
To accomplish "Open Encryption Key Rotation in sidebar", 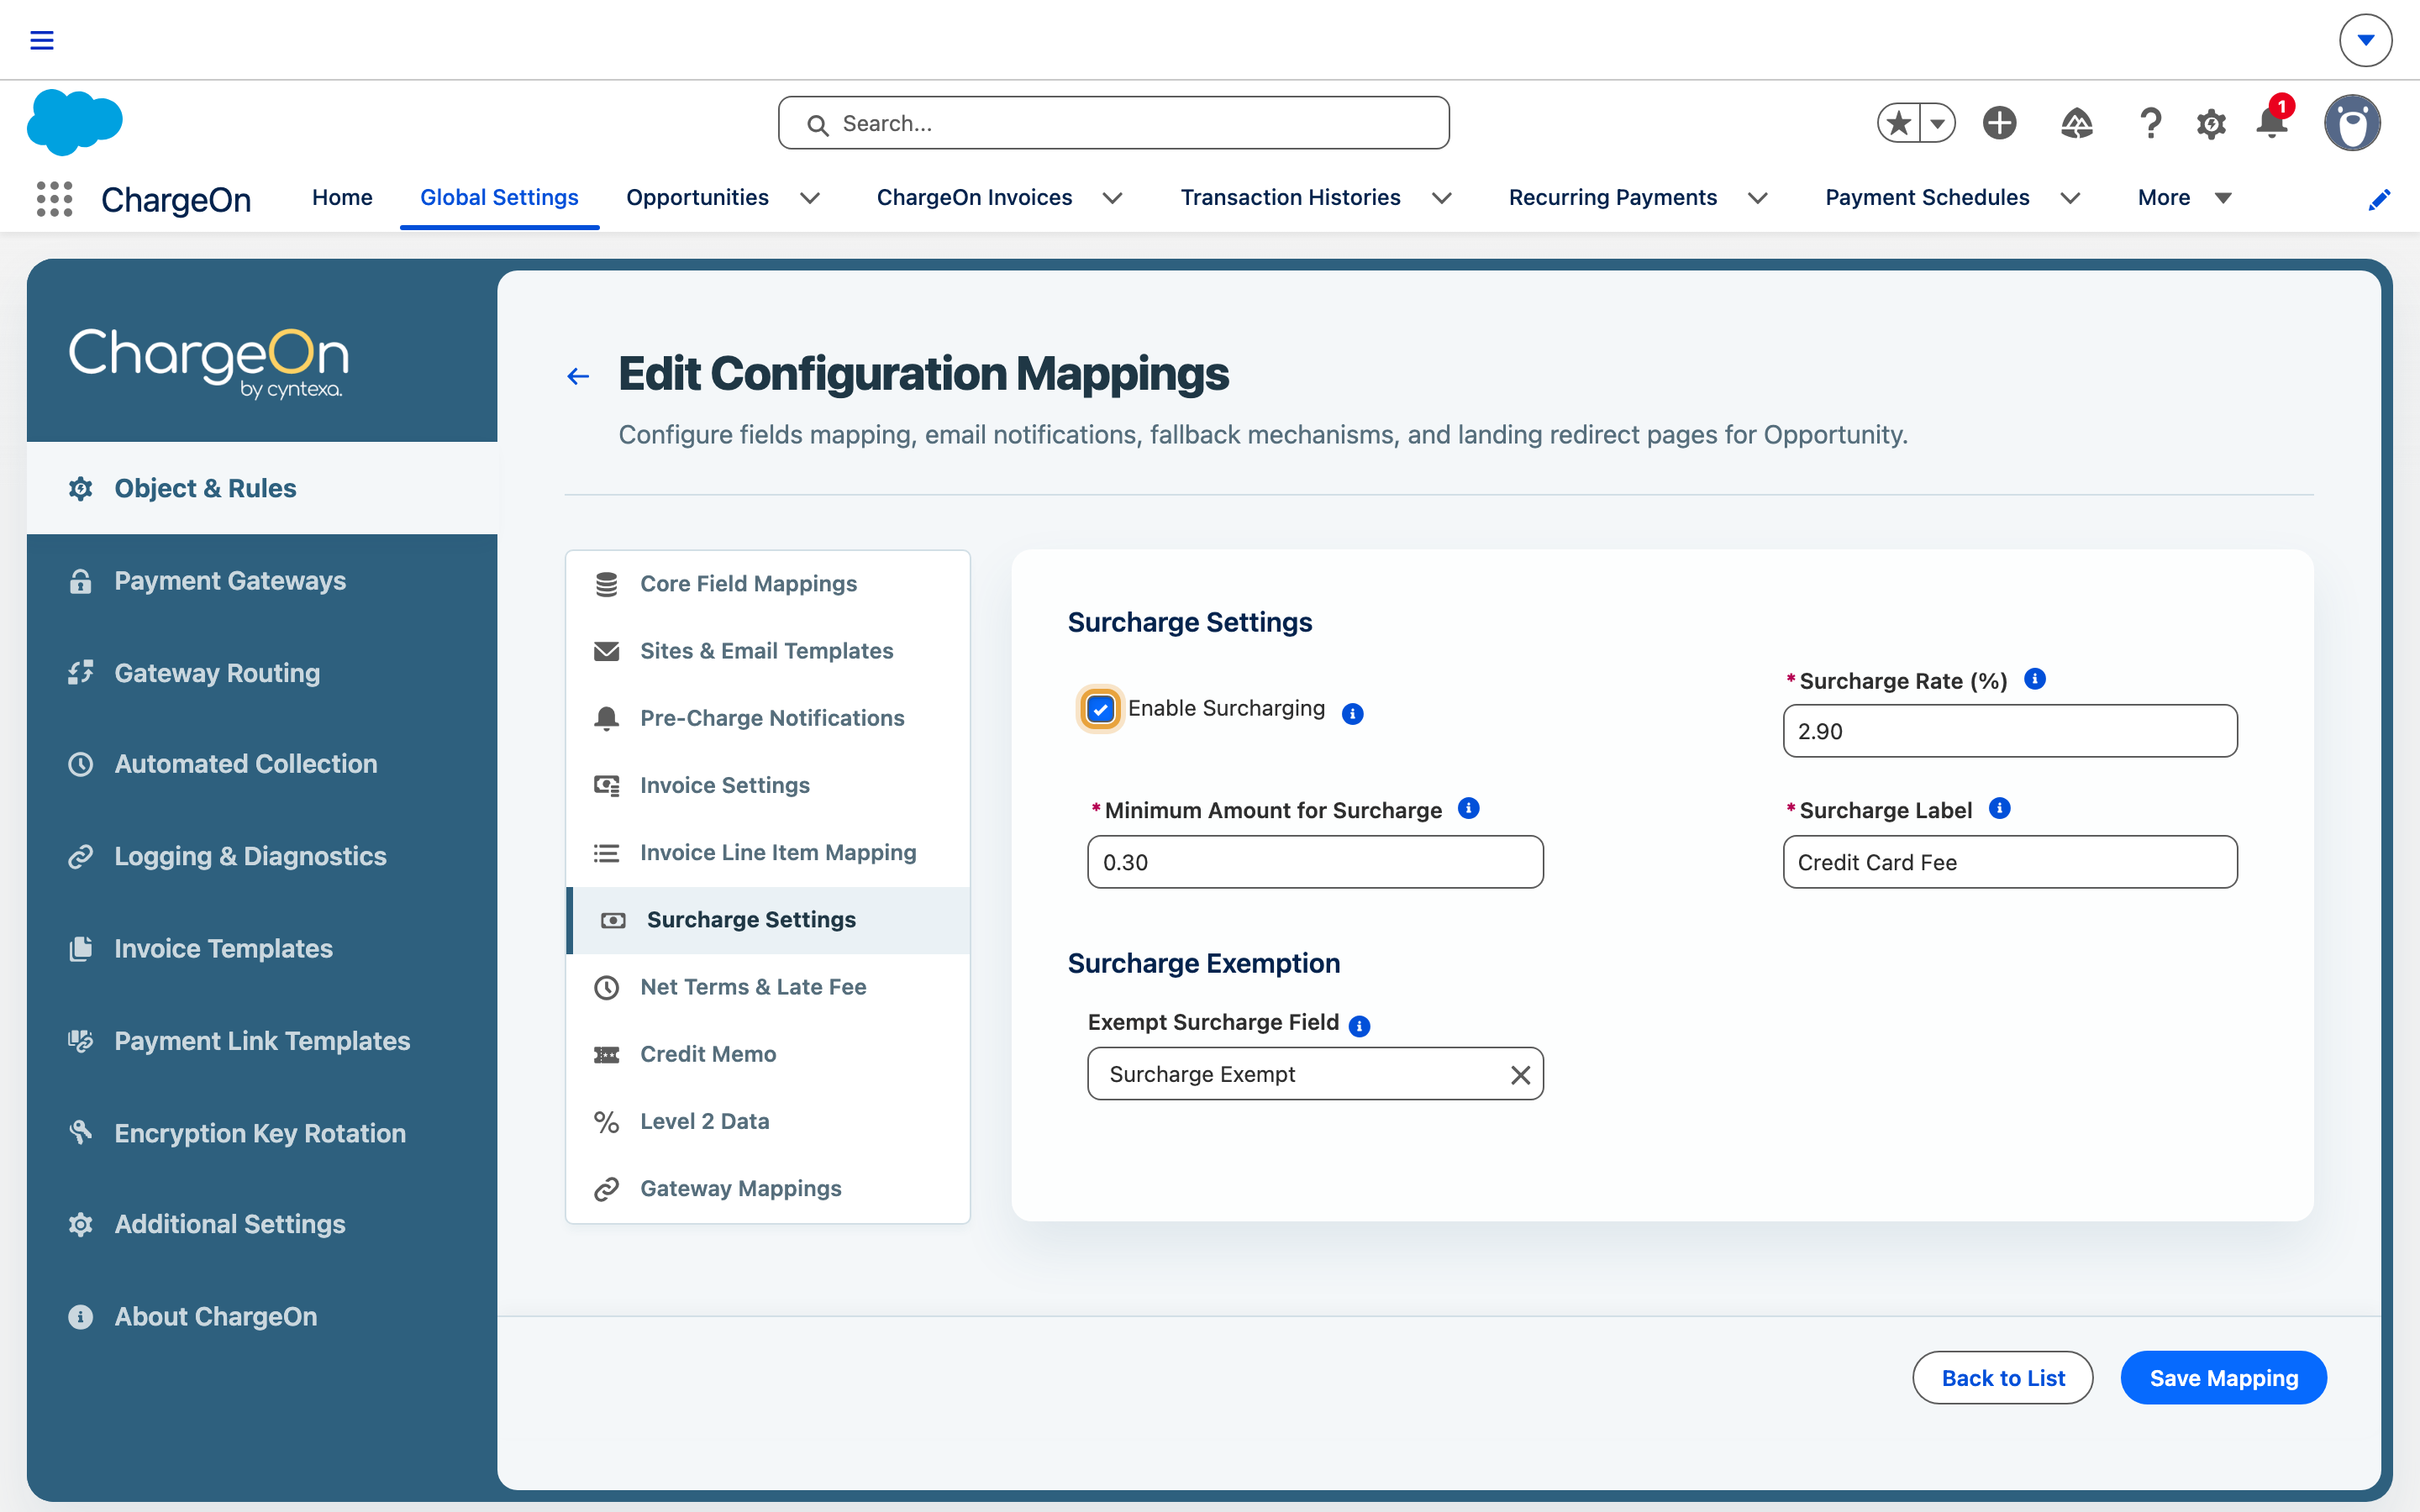I will tap(262, 1132).
